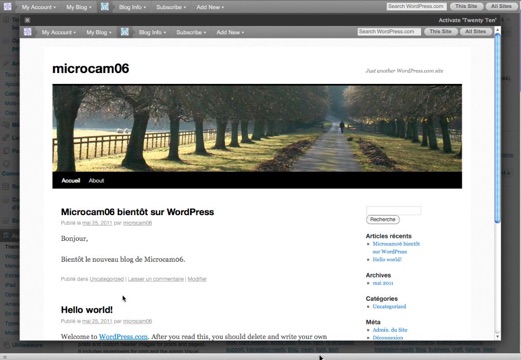Click the blog avatar icon in the preview bar
The image size is (521, 360).
coord(125,32)
